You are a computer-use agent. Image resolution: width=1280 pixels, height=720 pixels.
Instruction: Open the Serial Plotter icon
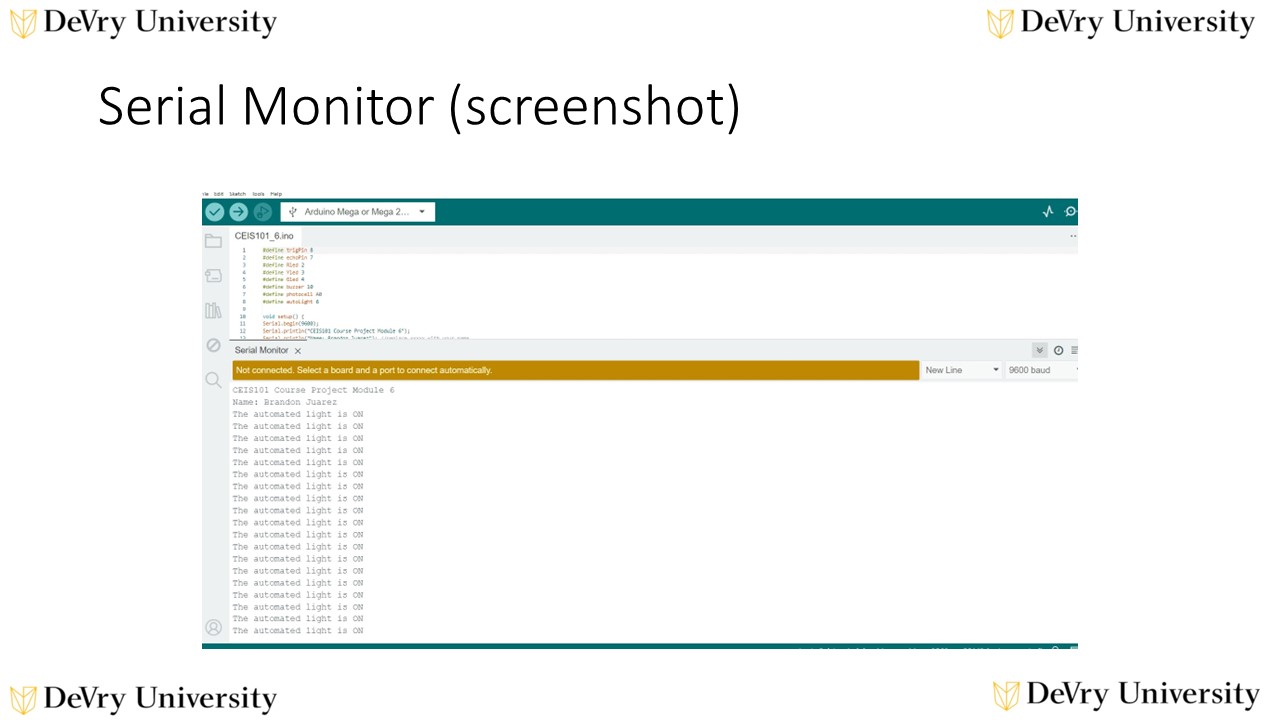(1048, 212)
